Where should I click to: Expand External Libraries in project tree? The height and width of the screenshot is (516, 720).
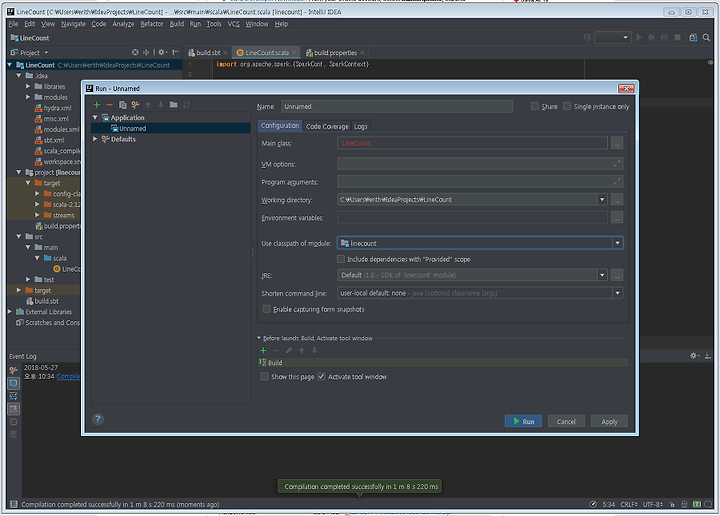point(10,312)
